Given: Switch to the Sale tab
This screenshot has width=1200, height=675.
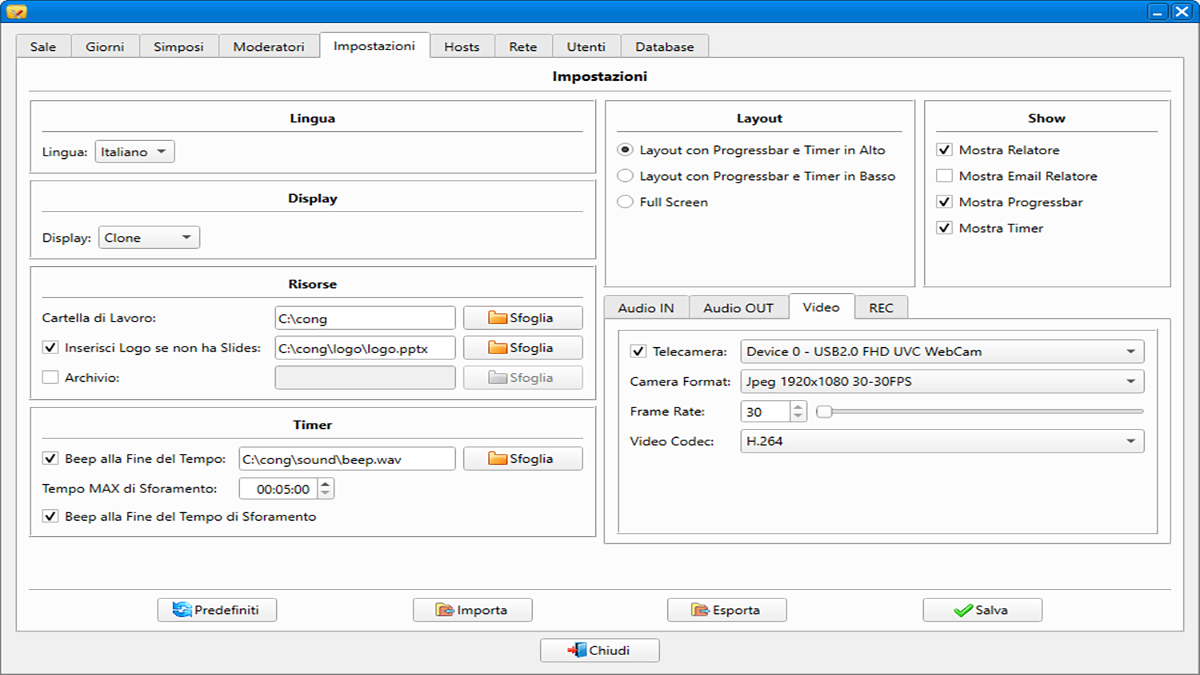Looking at the screenshot, I should pos(43,47).
